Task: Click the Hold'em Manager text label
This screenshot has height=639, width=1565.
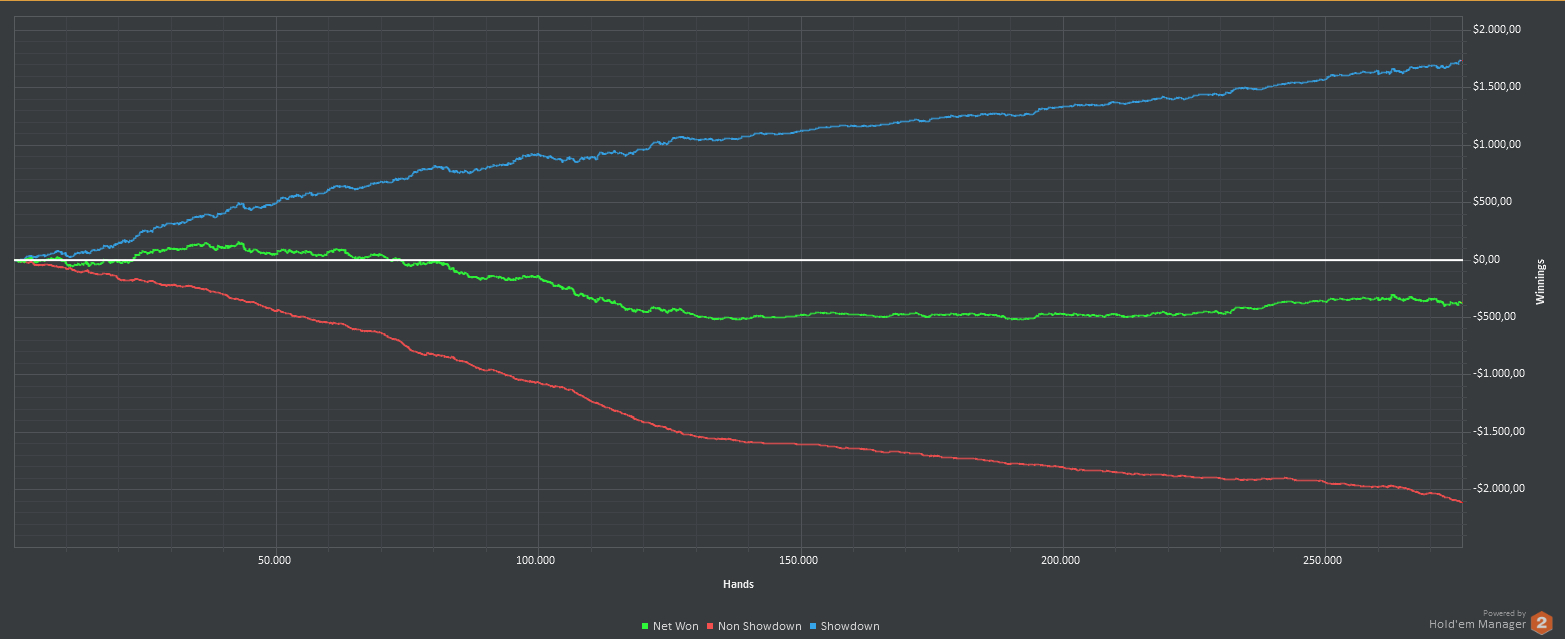Action: point(1477,624)
